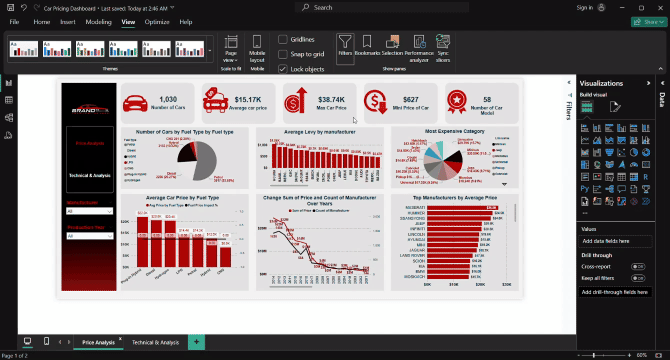
Task: Select Format page icon in Visualizations
Action: pos(615,107)
